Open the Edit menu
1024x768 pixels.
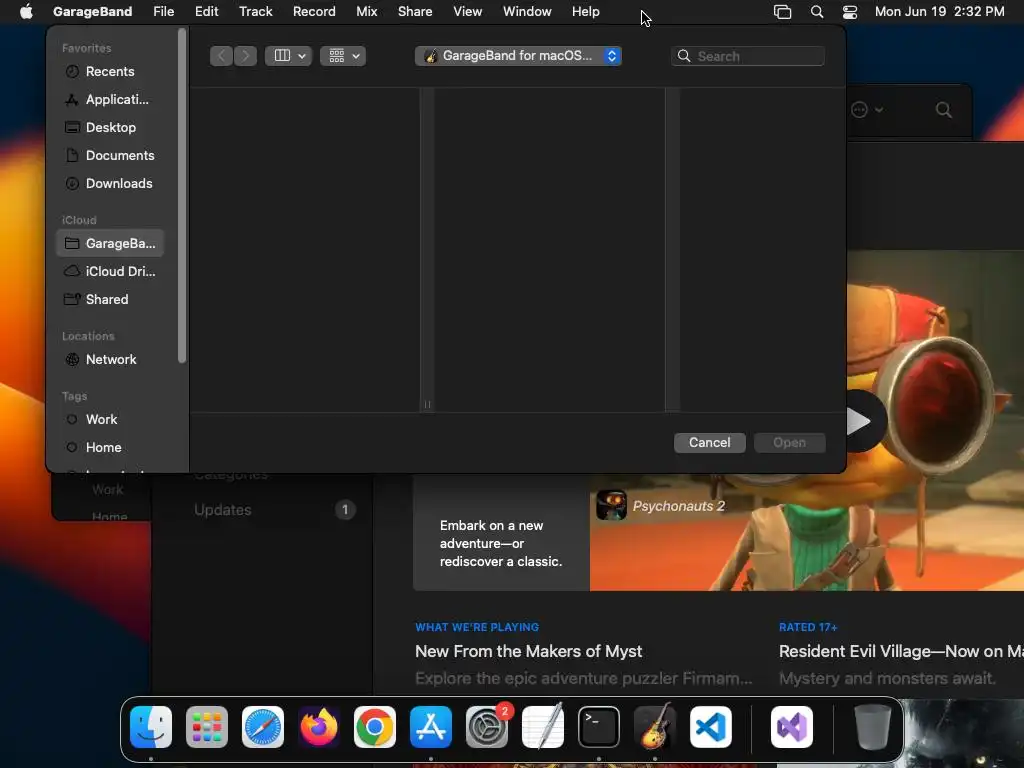point(206,12)
